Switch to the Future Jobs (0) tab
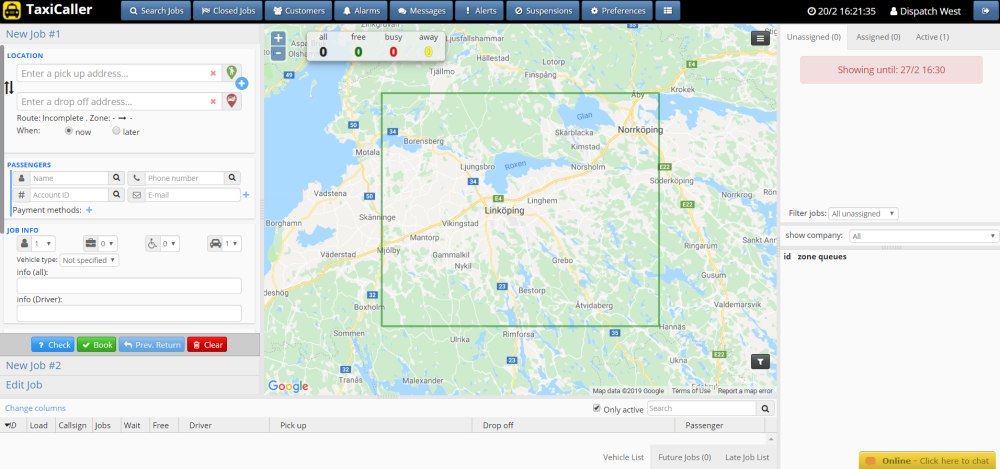 tap(684, 458)
